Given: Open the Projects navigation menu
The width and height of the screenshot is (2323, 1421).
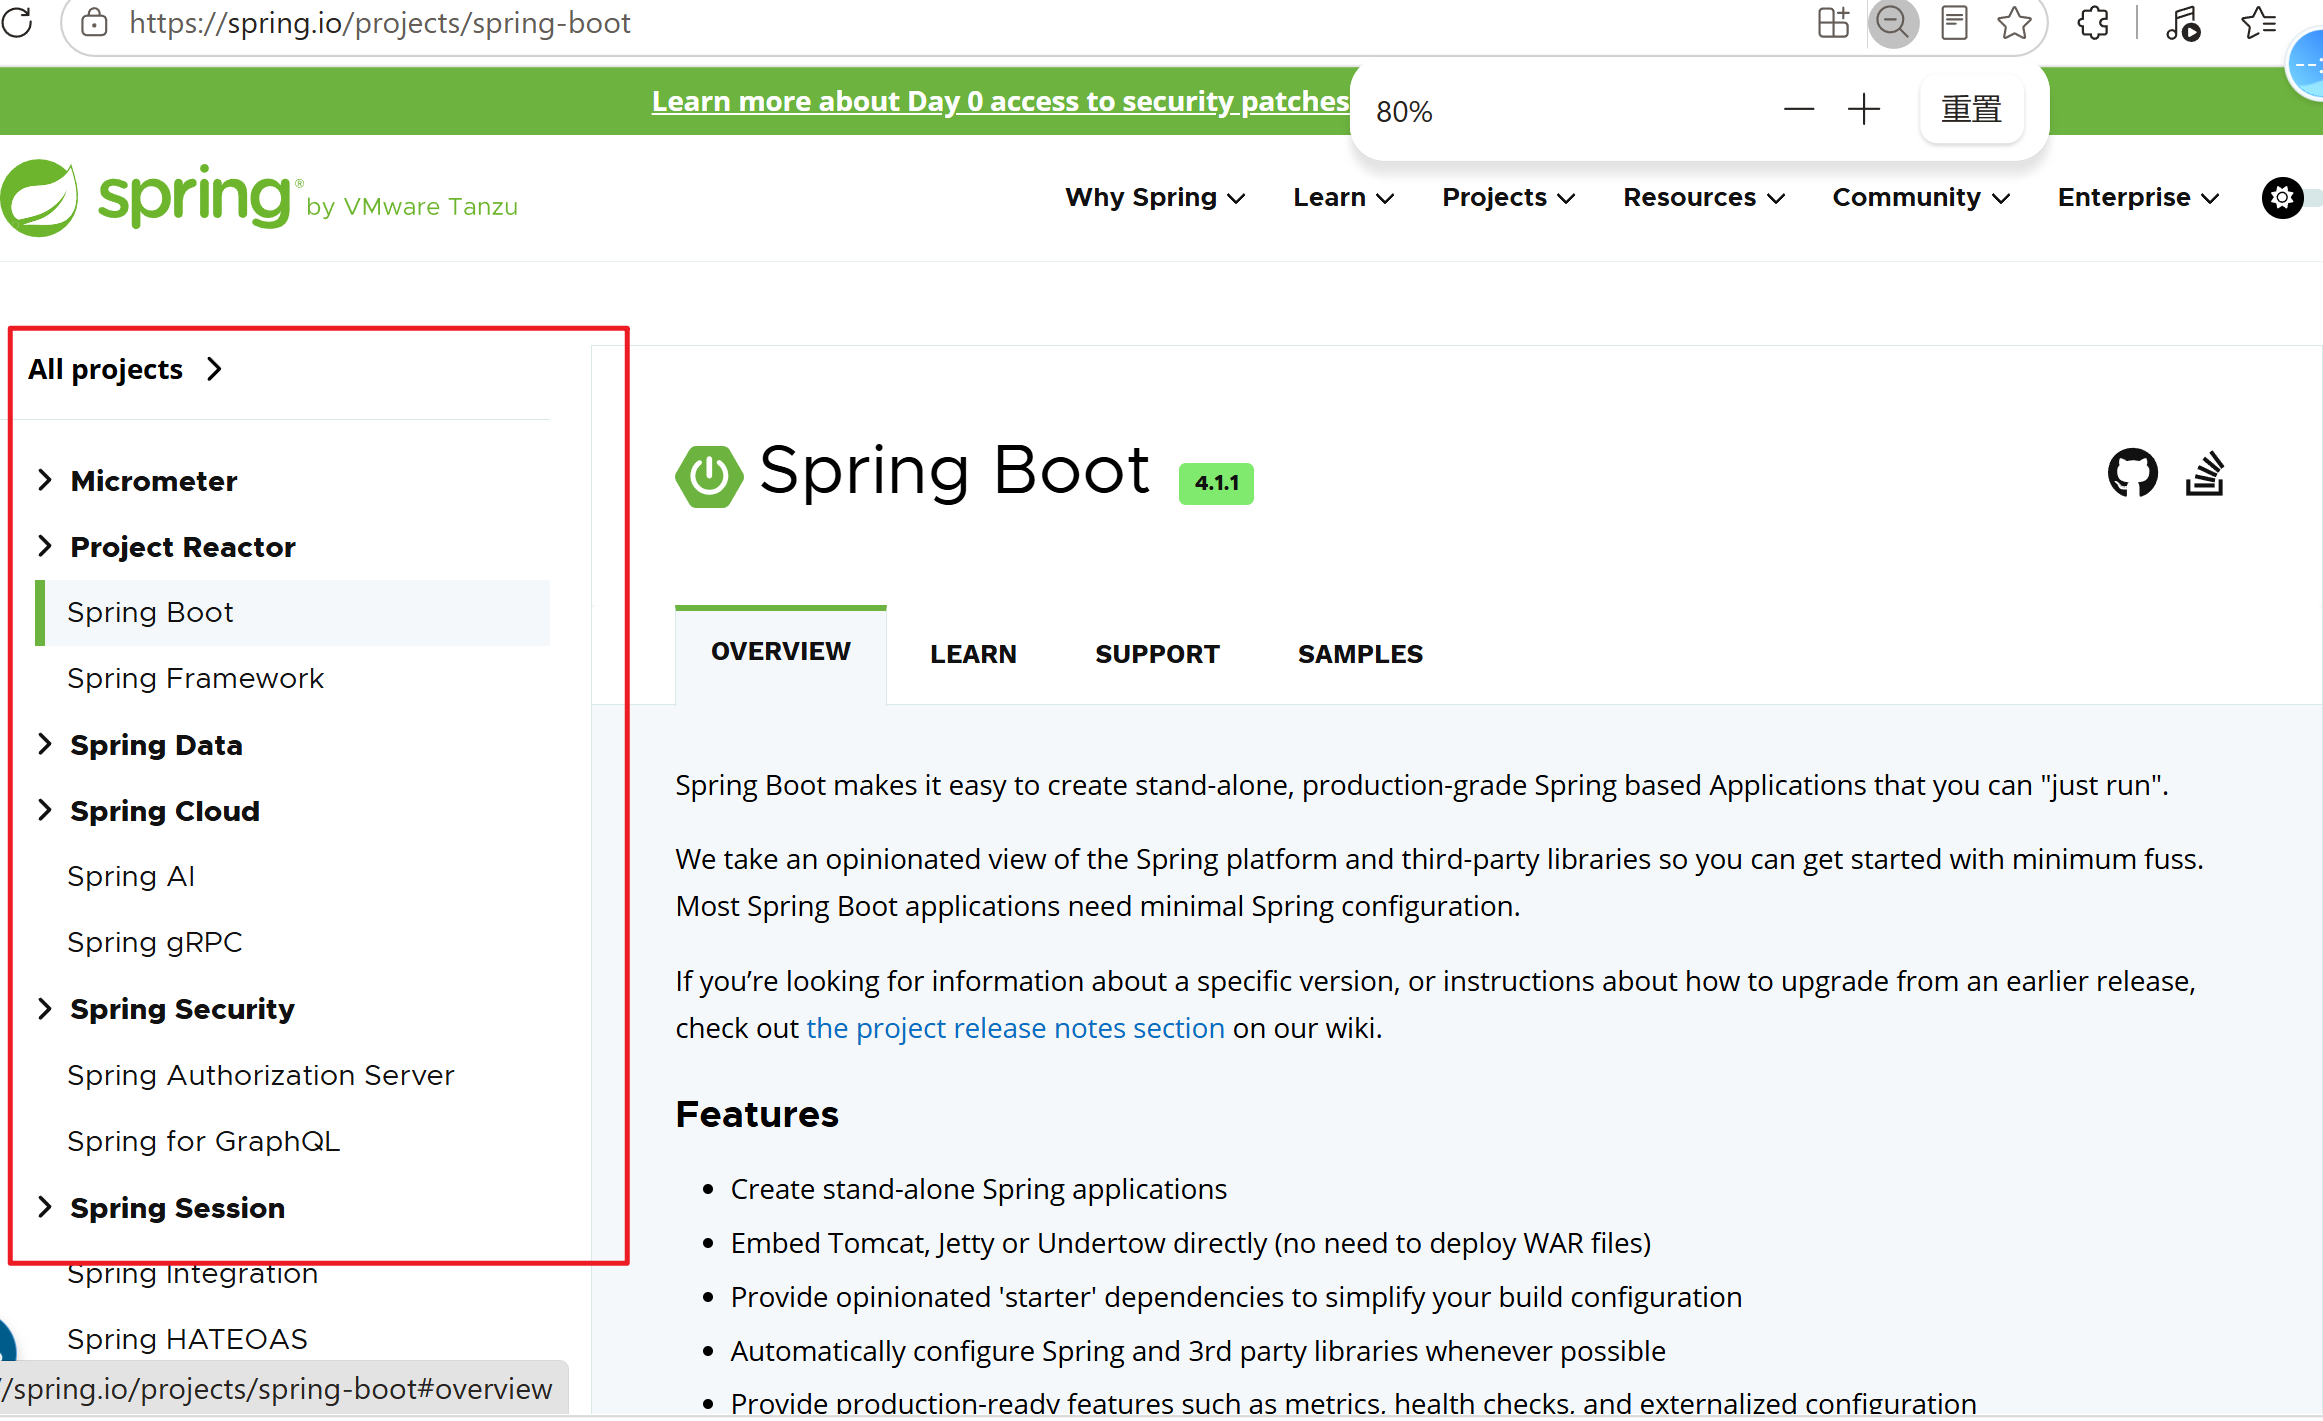Looking at the screenshot, I should 1508,198.
